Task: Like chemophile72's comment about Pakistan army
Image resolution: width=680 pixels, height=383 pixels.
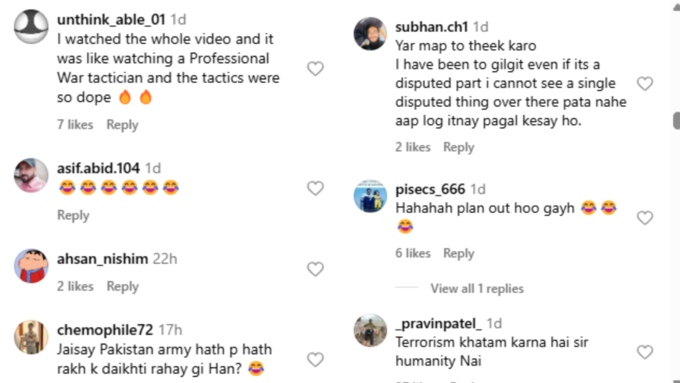Action: click(315, 359)
